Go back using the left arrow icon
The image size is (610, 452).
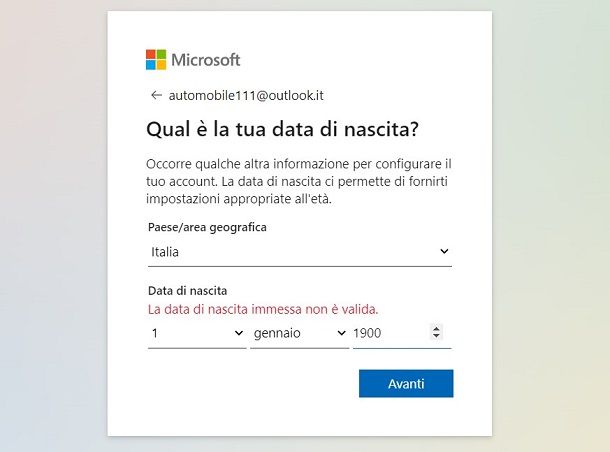[x=156, y=95]
